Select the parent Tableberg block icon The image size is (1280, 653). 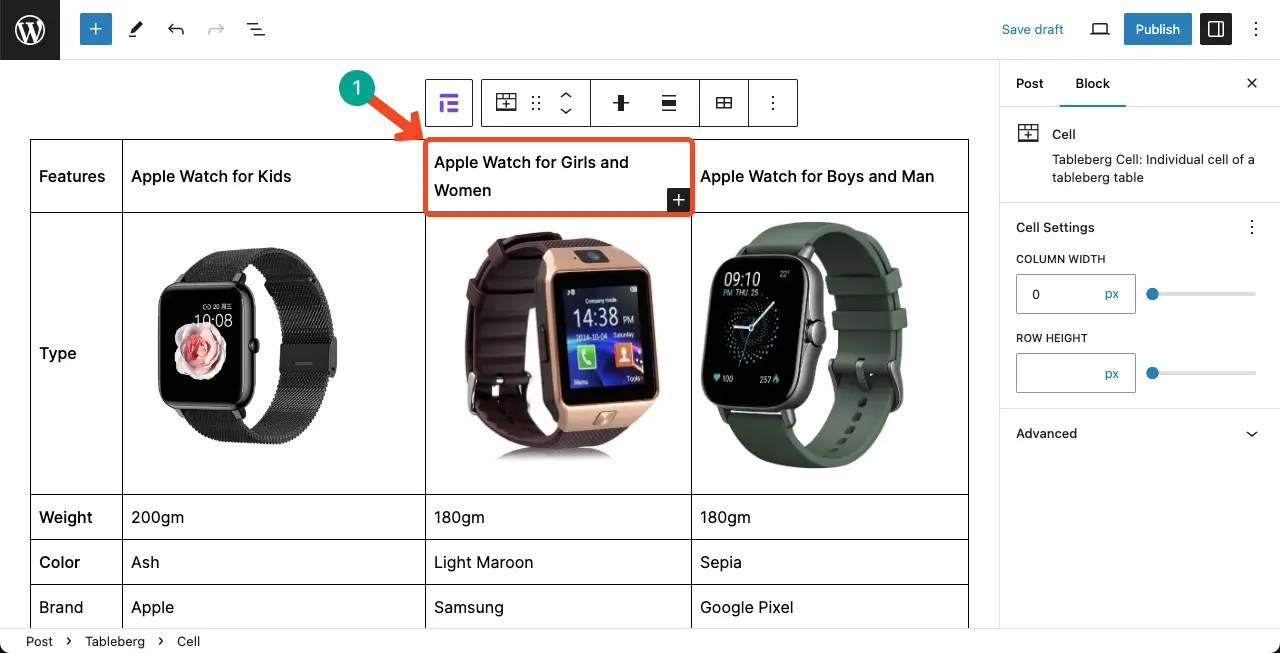point(449,103)
